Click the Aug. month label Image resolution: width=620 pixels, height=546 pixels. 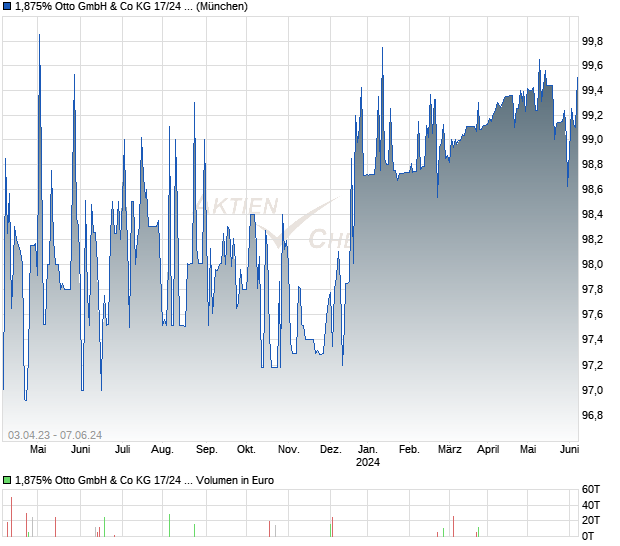click(163, 450)
